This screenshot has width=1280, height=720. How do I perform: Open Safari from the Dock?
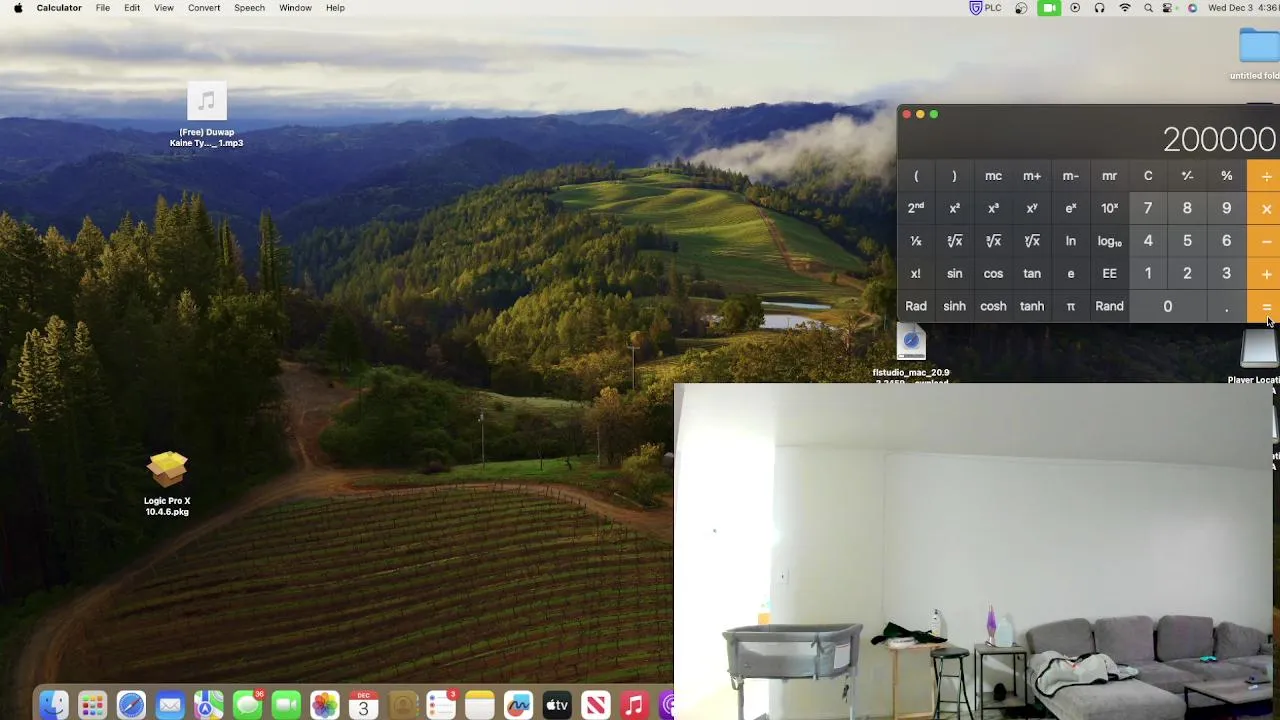pos(131,705)
